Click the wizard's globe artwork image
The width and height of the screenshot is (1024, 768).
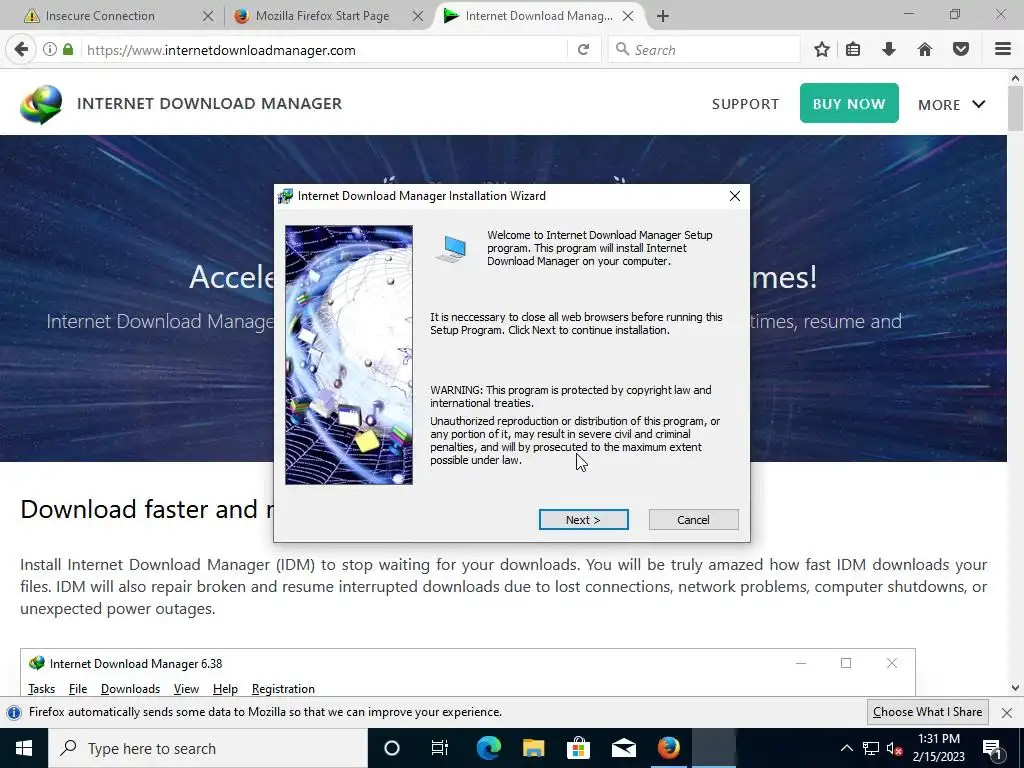pos(349,355)
